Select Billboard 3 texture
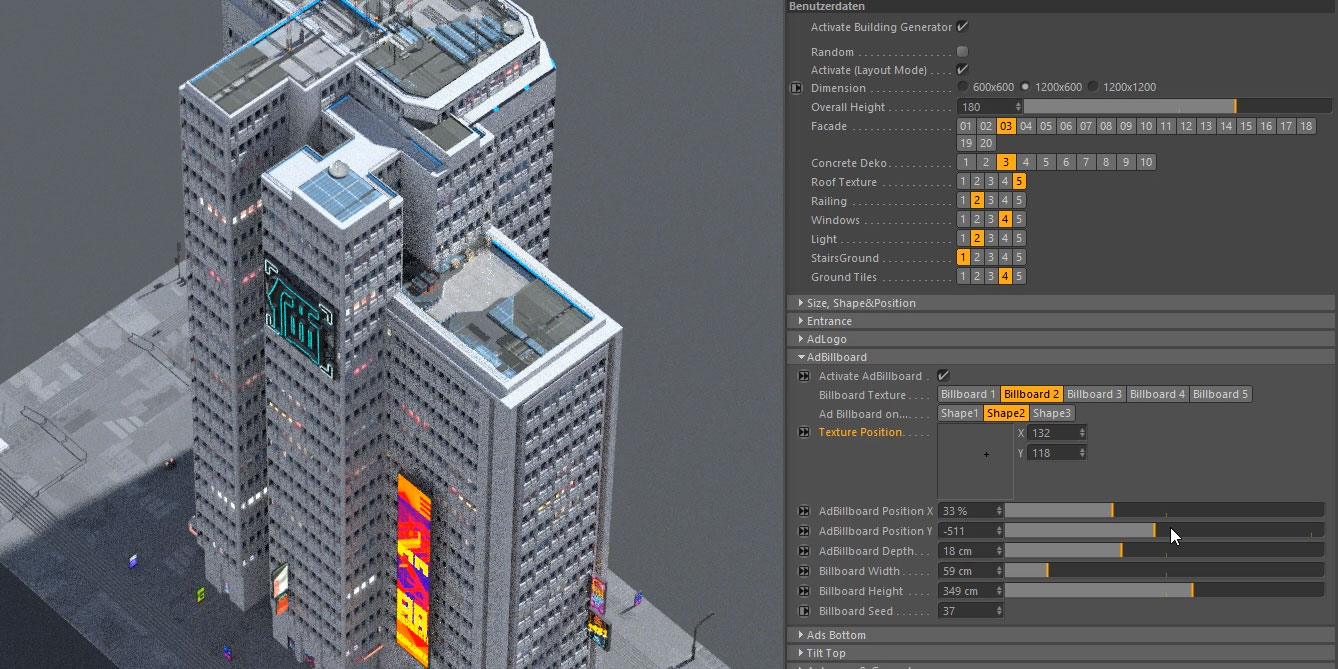Image resolution: width=1338 pixels, height=669 pixels. pos(1094,395)
